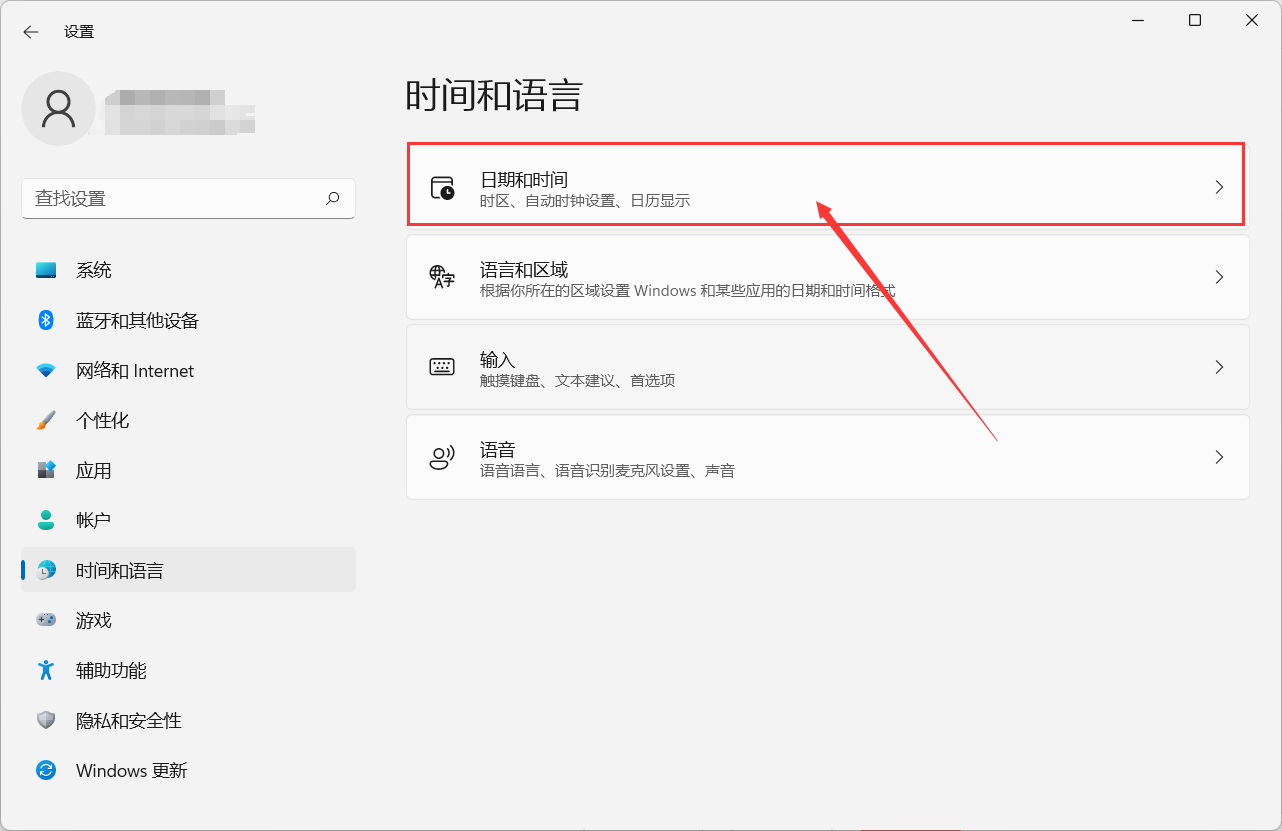The image size is (1282, 831).
Task: Go to Windows 更新 page
Action: click(x=188, y=770)
